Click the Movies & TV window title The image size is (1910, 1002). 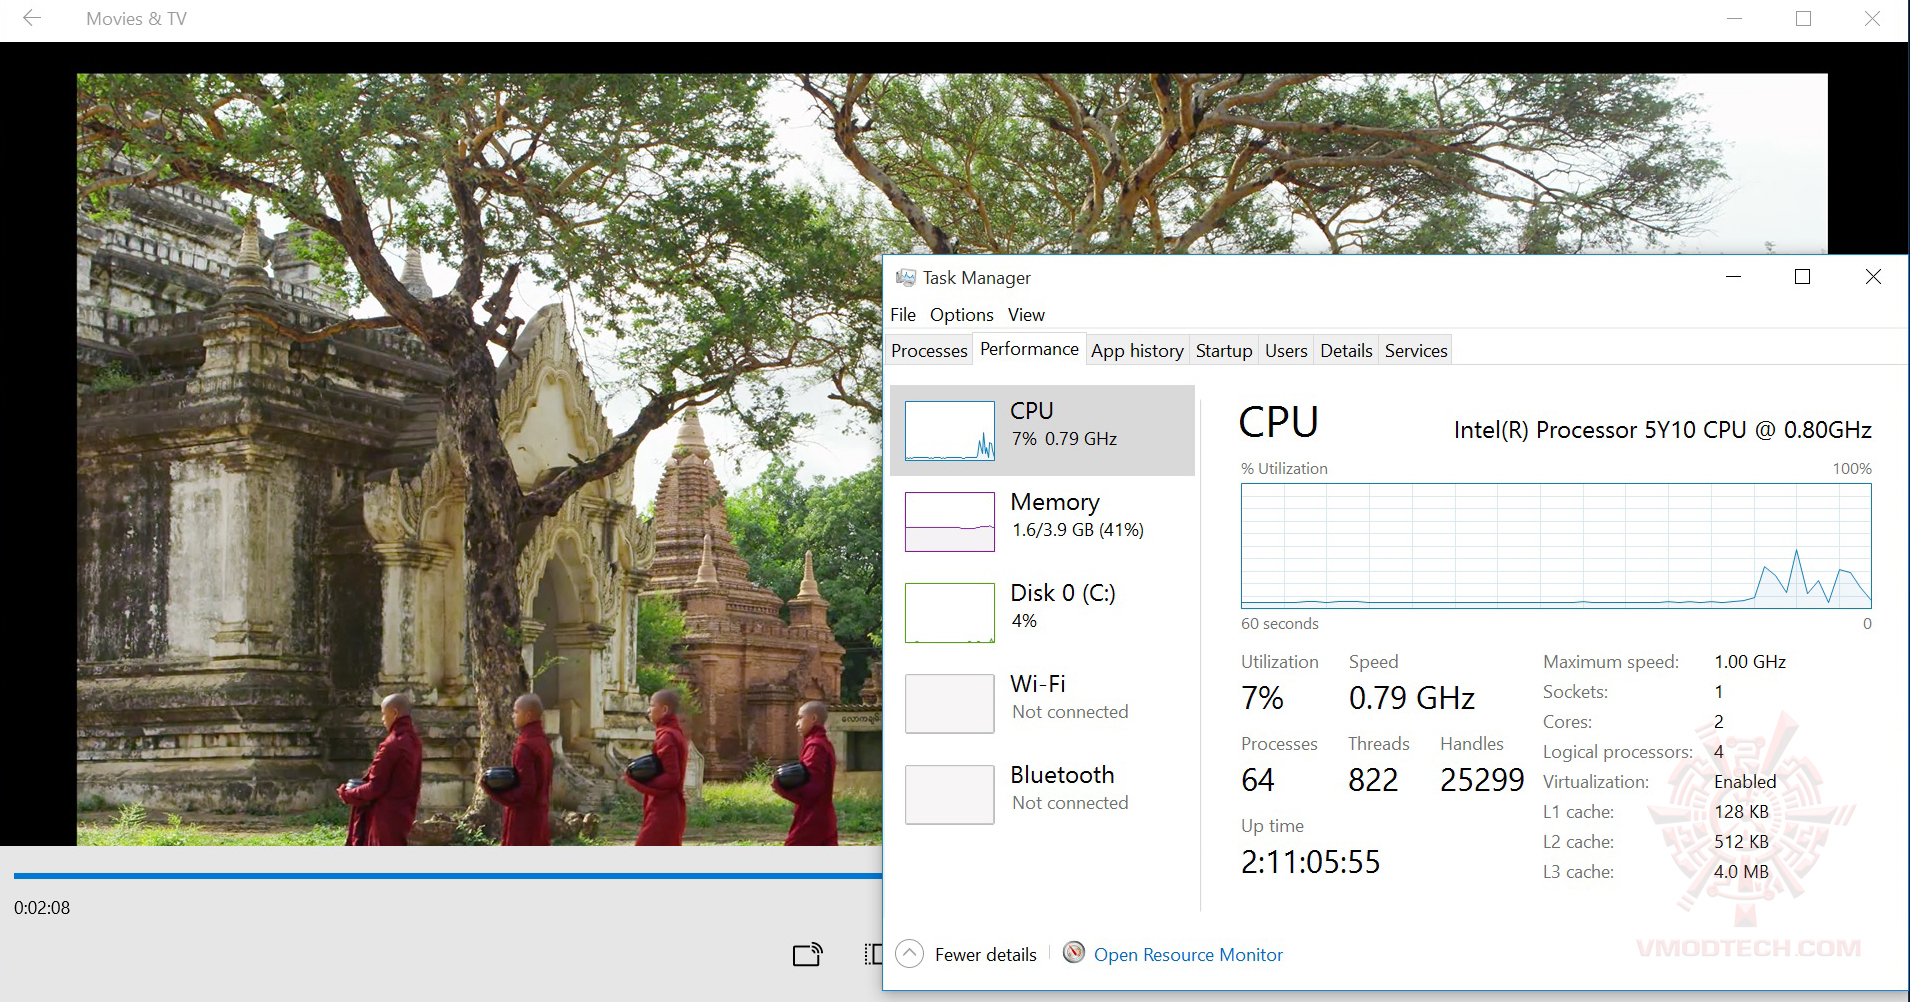click(136, 19)
